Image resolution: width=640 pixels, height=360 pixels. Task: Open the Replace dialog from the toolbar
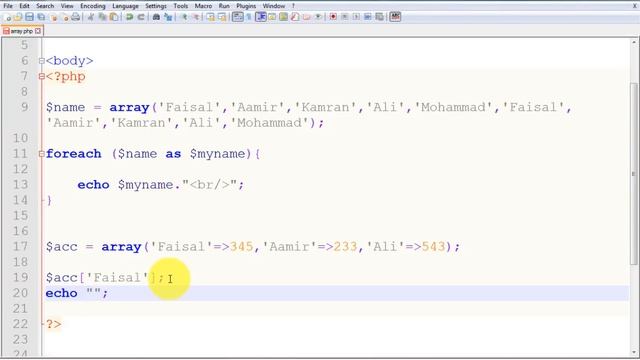[168, 17]
